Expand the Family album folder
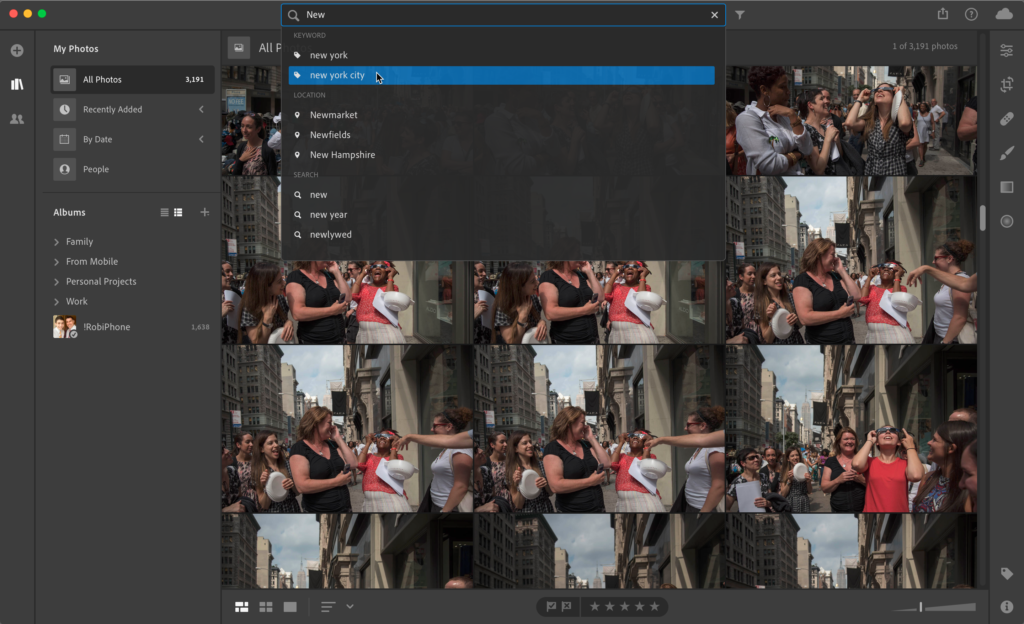 pyautogui.click(x=57, y=242)
